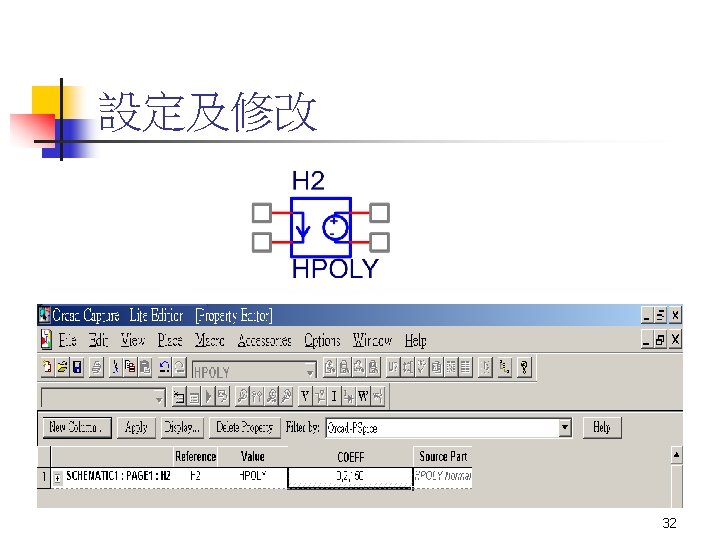Click the Apply button
This screenshot has height=540, width=720.
[136, 428]
